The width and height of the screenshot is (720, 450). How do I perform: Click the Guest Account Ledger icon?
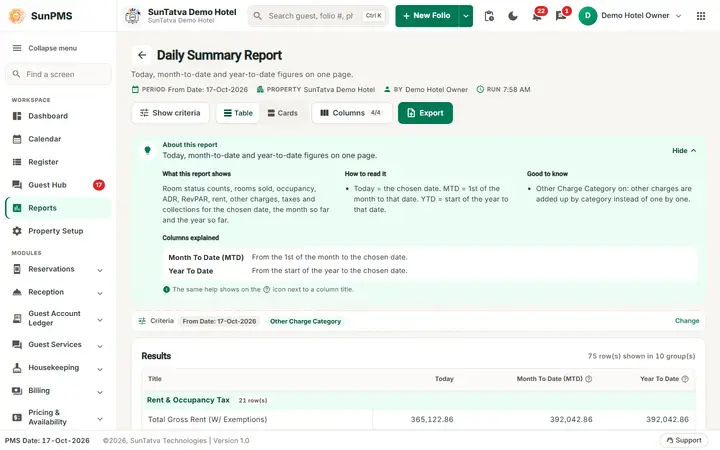pos(17,318)
